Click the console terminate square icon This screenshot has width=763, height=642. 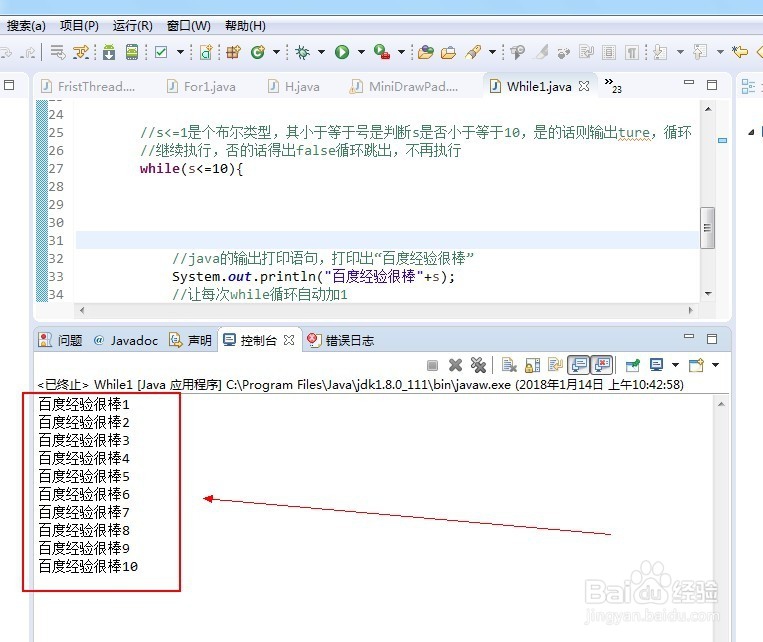(x=432, y=365)
